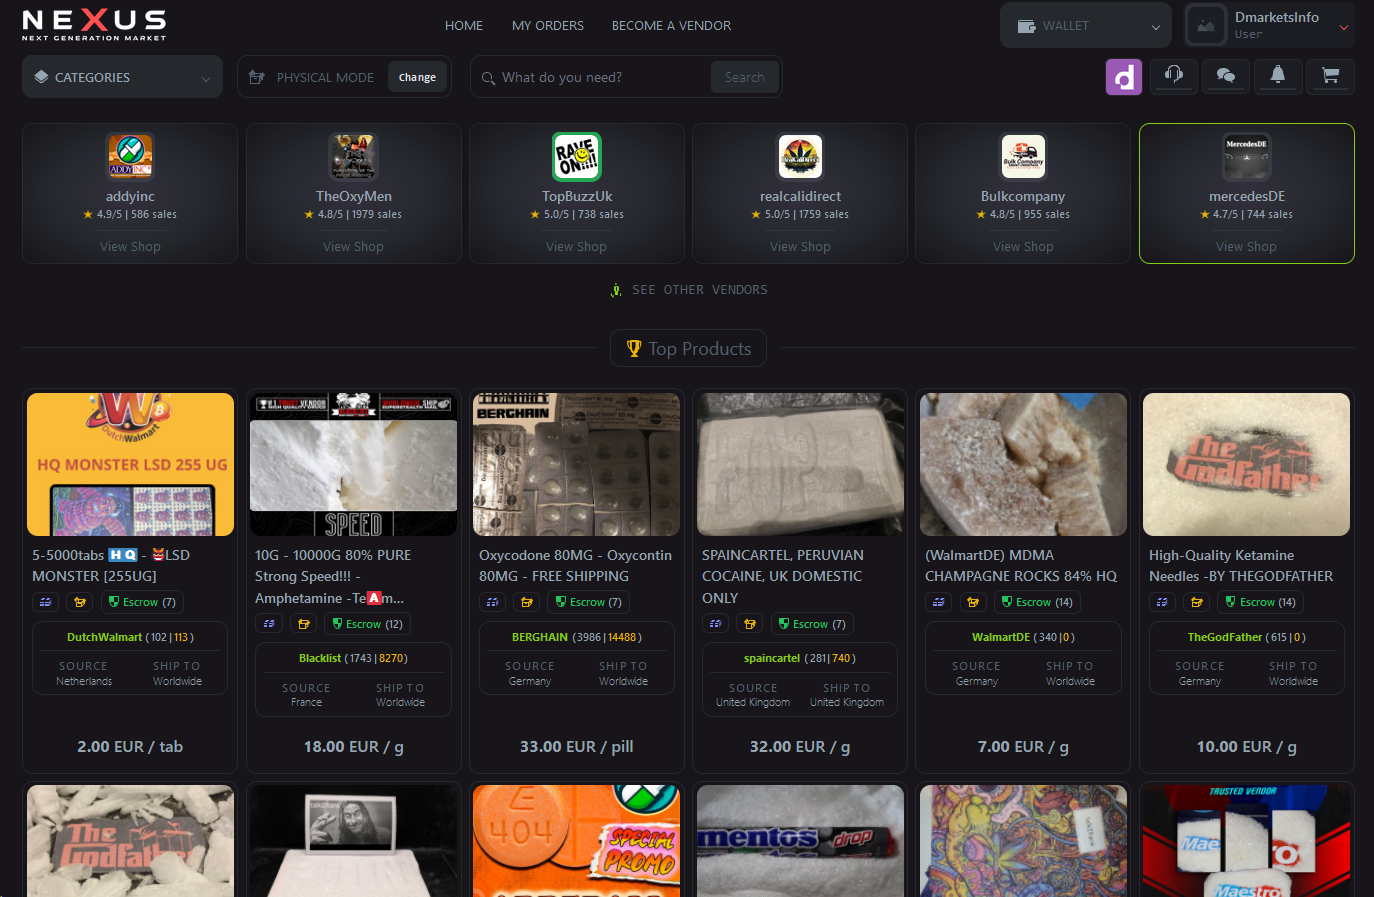Viewport: 1374px width, 897px height.
Task: Click Escrow (12) badge on Blacklist listing
Action: (367, 624)
